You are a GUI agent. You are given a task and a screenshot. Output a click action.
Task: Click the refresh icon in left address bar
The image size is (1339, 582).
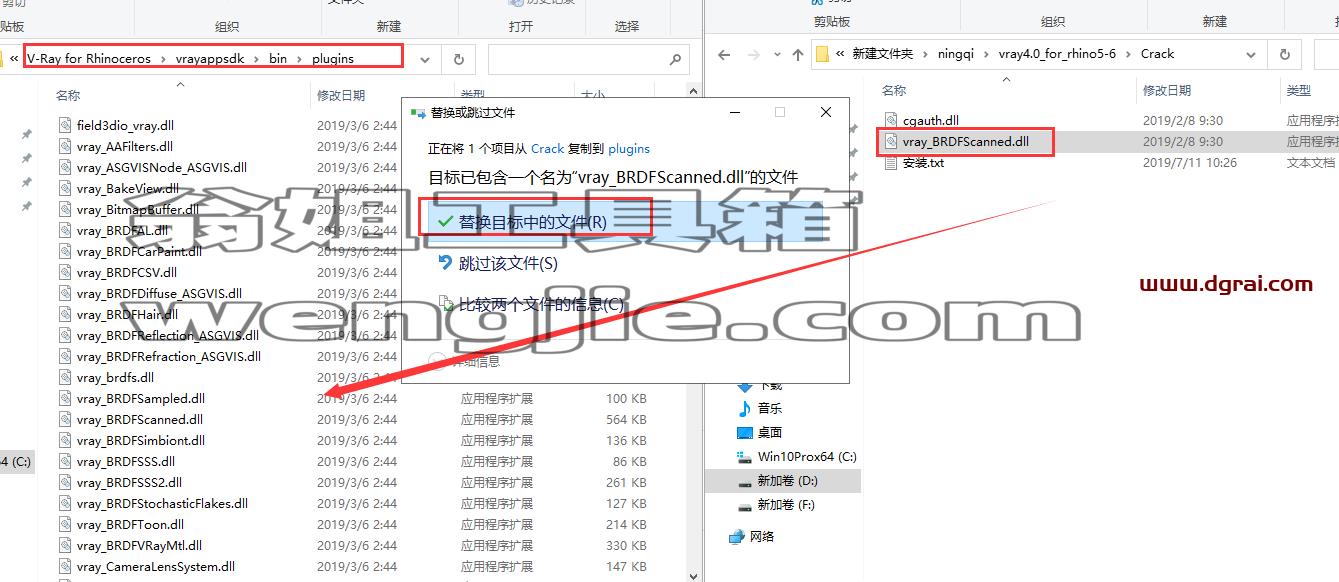coord(458,59)
